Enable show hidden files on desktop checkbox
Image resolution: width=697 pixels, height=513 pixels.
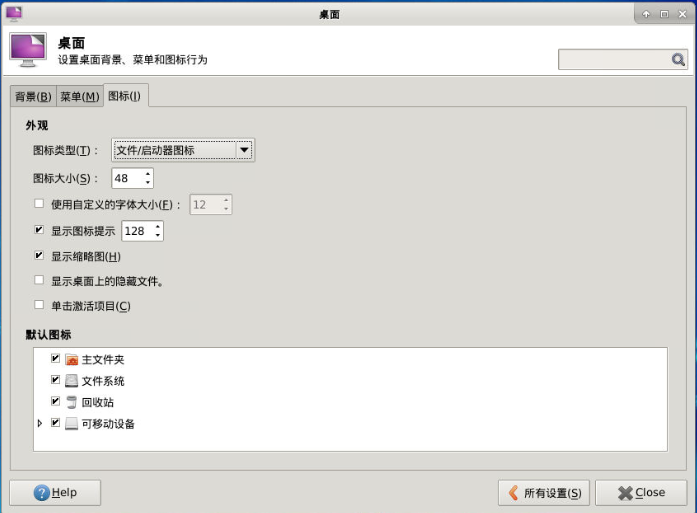39,280
